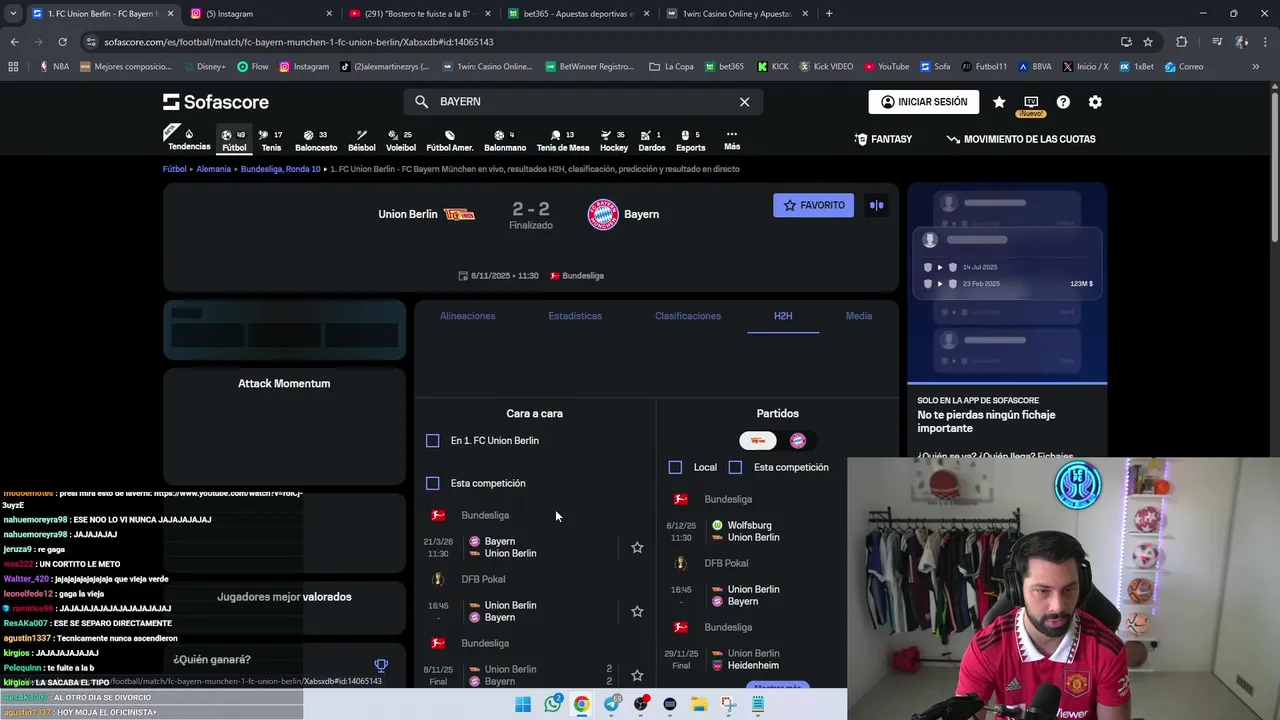Open the Clasificaciones tab
Image resolution: width=1280 pixels, height=720 pixels.
coord(688,316)
